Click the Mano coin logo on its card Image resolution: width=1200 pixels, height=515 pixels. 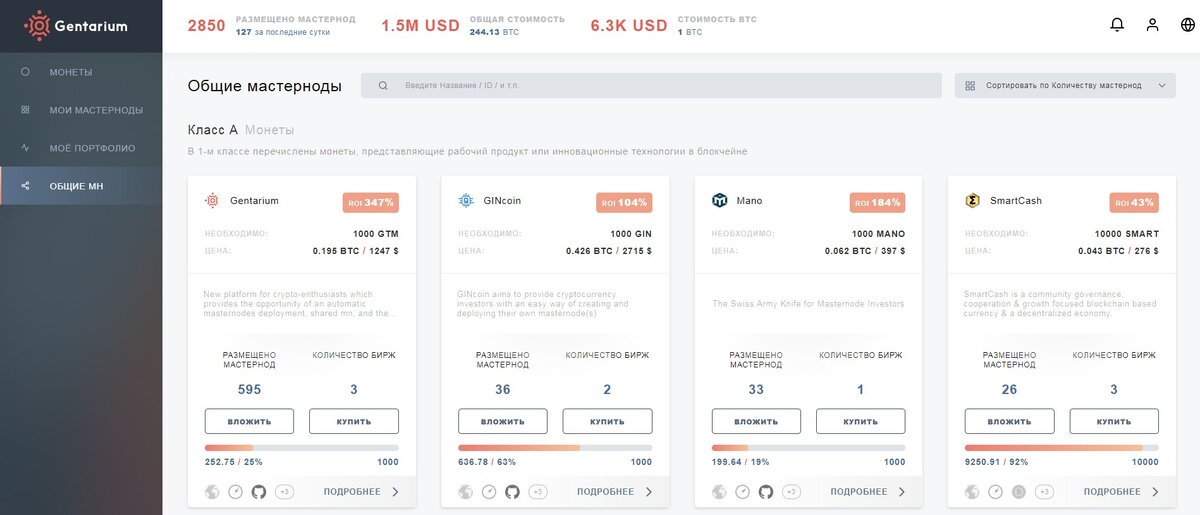(719, 201)
